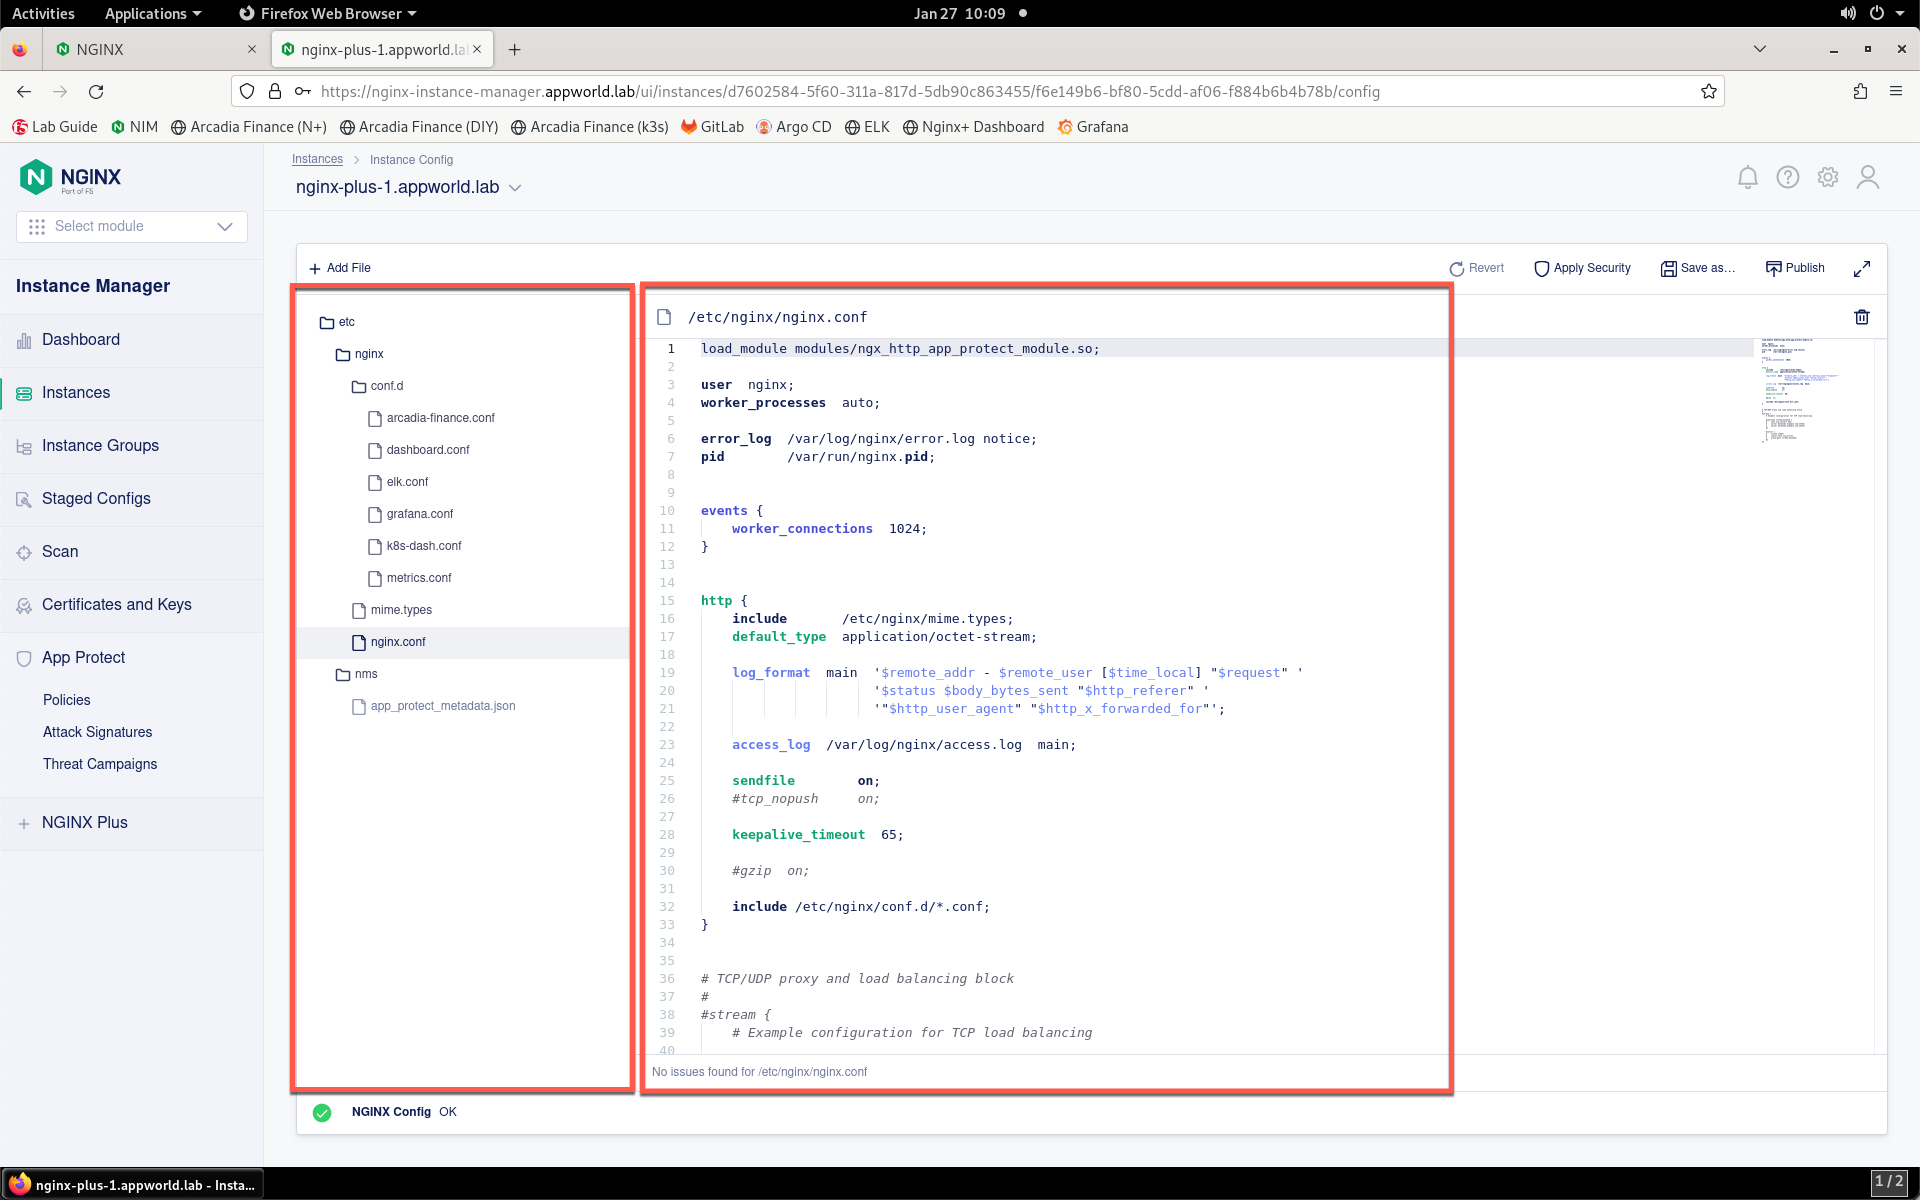
Task: Open the notifications bell icon
Action: (1747, 177)
